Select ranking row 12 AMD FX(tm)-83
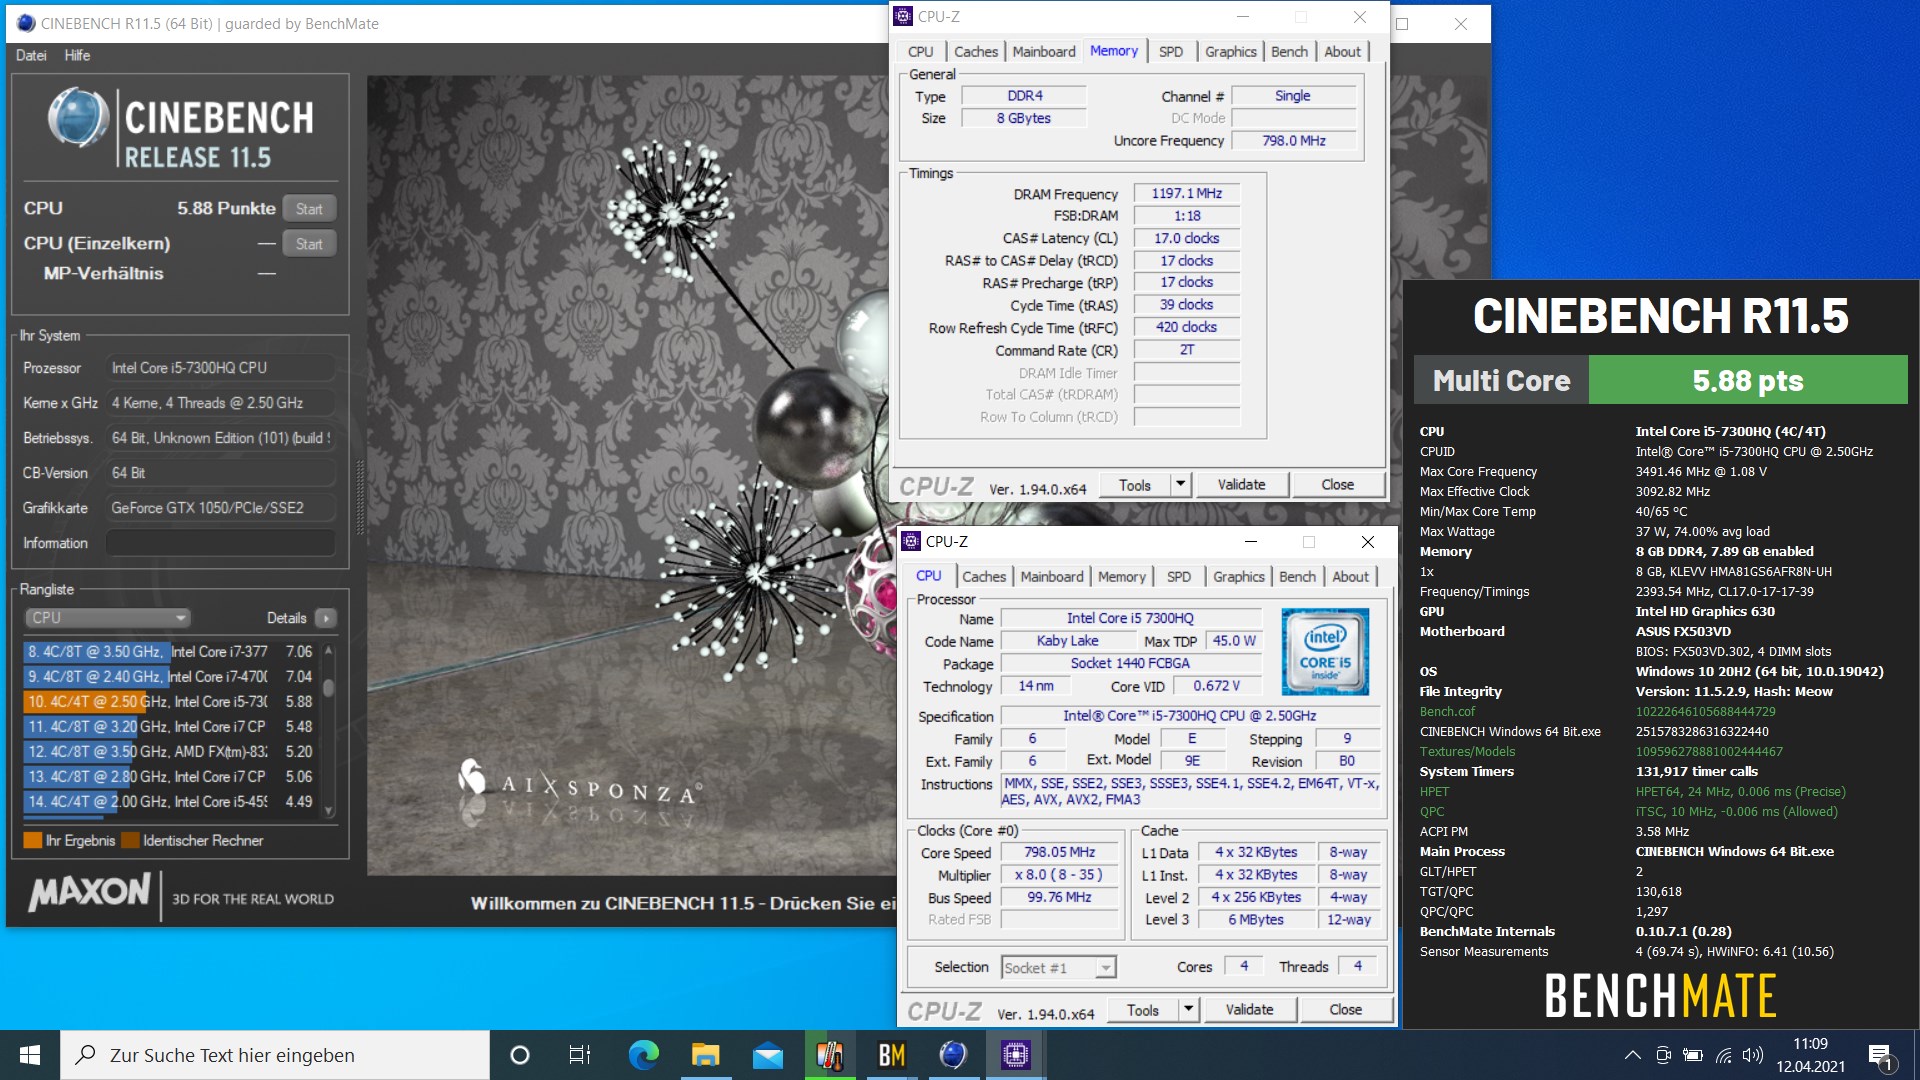Screen dimensions: 1920x1080 pyautogui.click(x=171, y=752)
